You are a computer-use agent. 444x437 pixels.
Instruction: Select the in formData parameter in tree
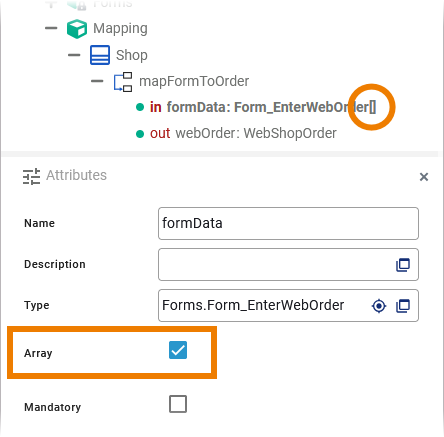[263, 107]
